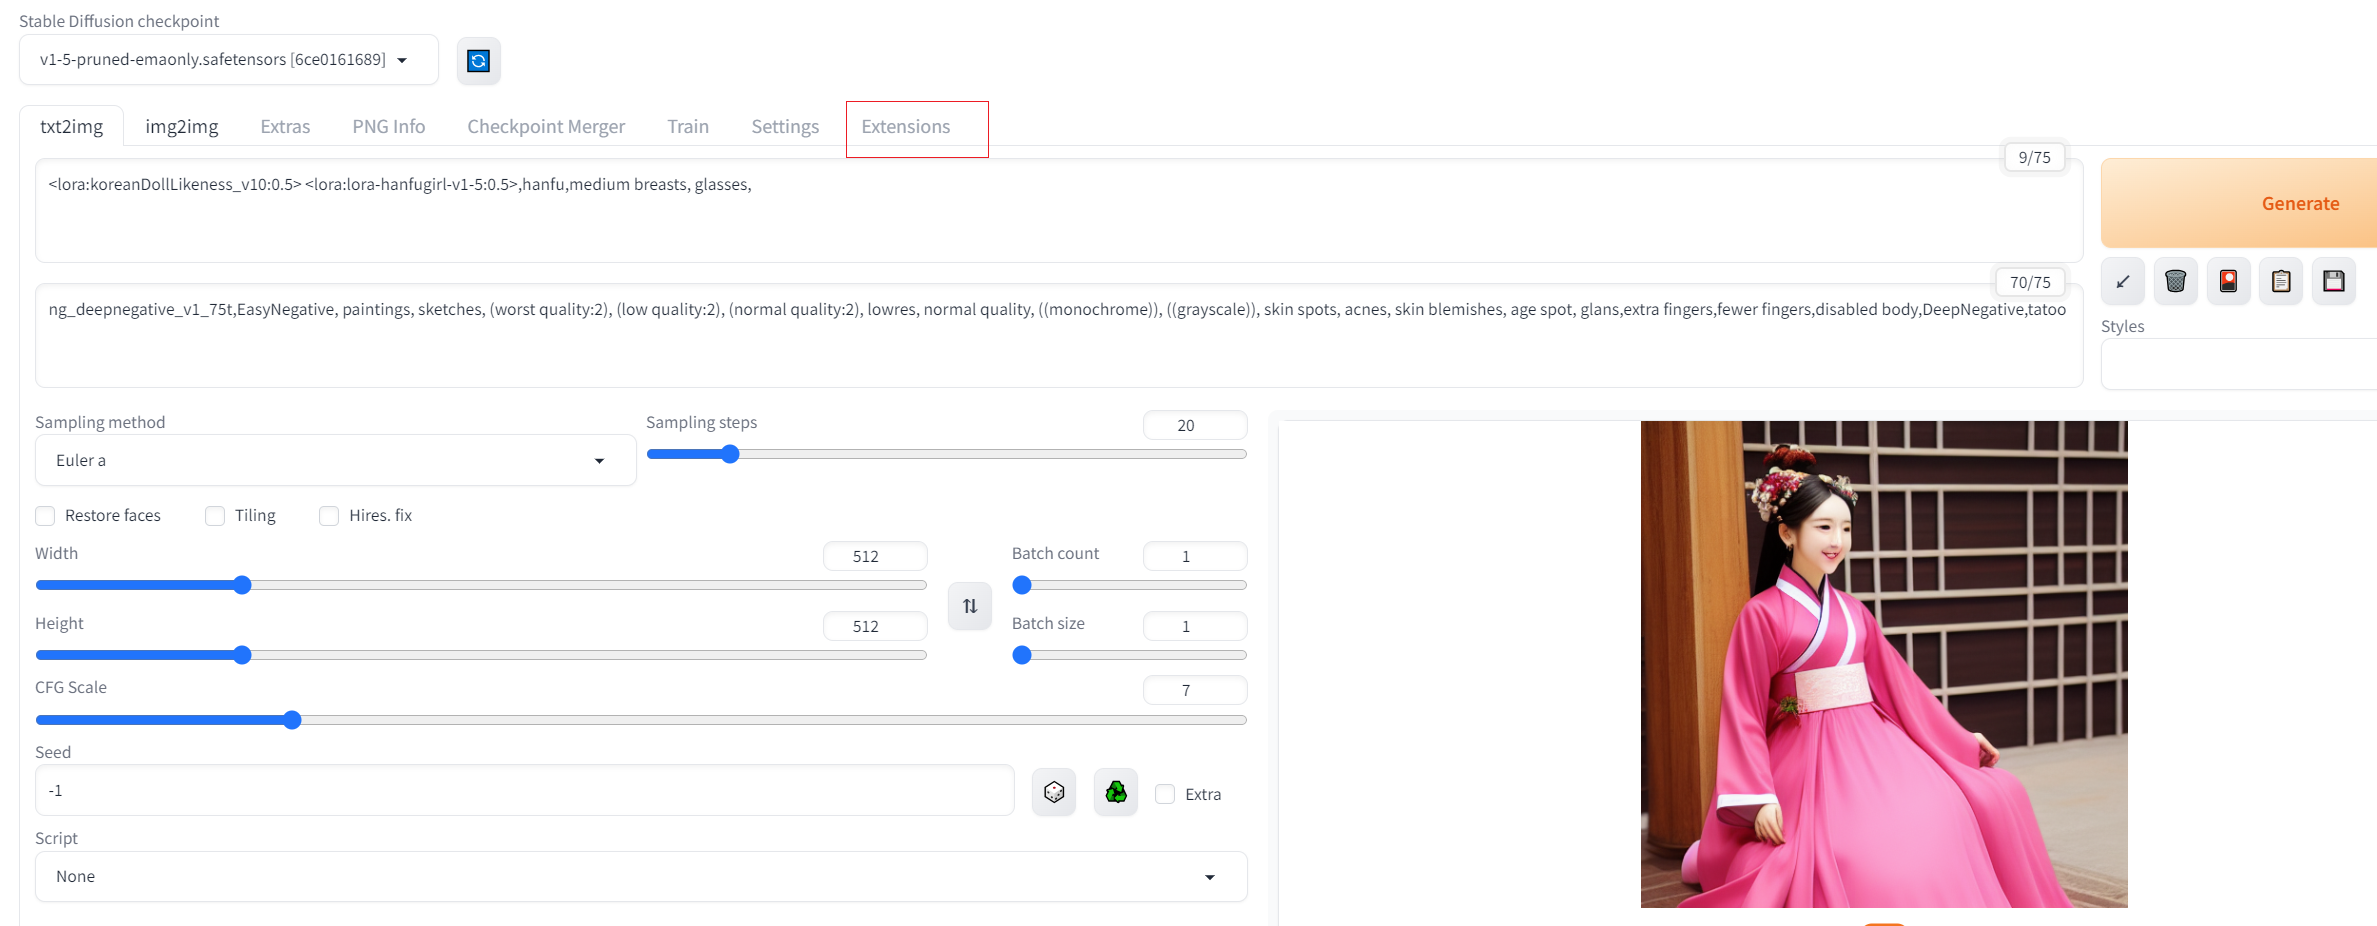Click the negative prompt text box
This screenshot has width=2377, height=926.
tap(1059, 336)
